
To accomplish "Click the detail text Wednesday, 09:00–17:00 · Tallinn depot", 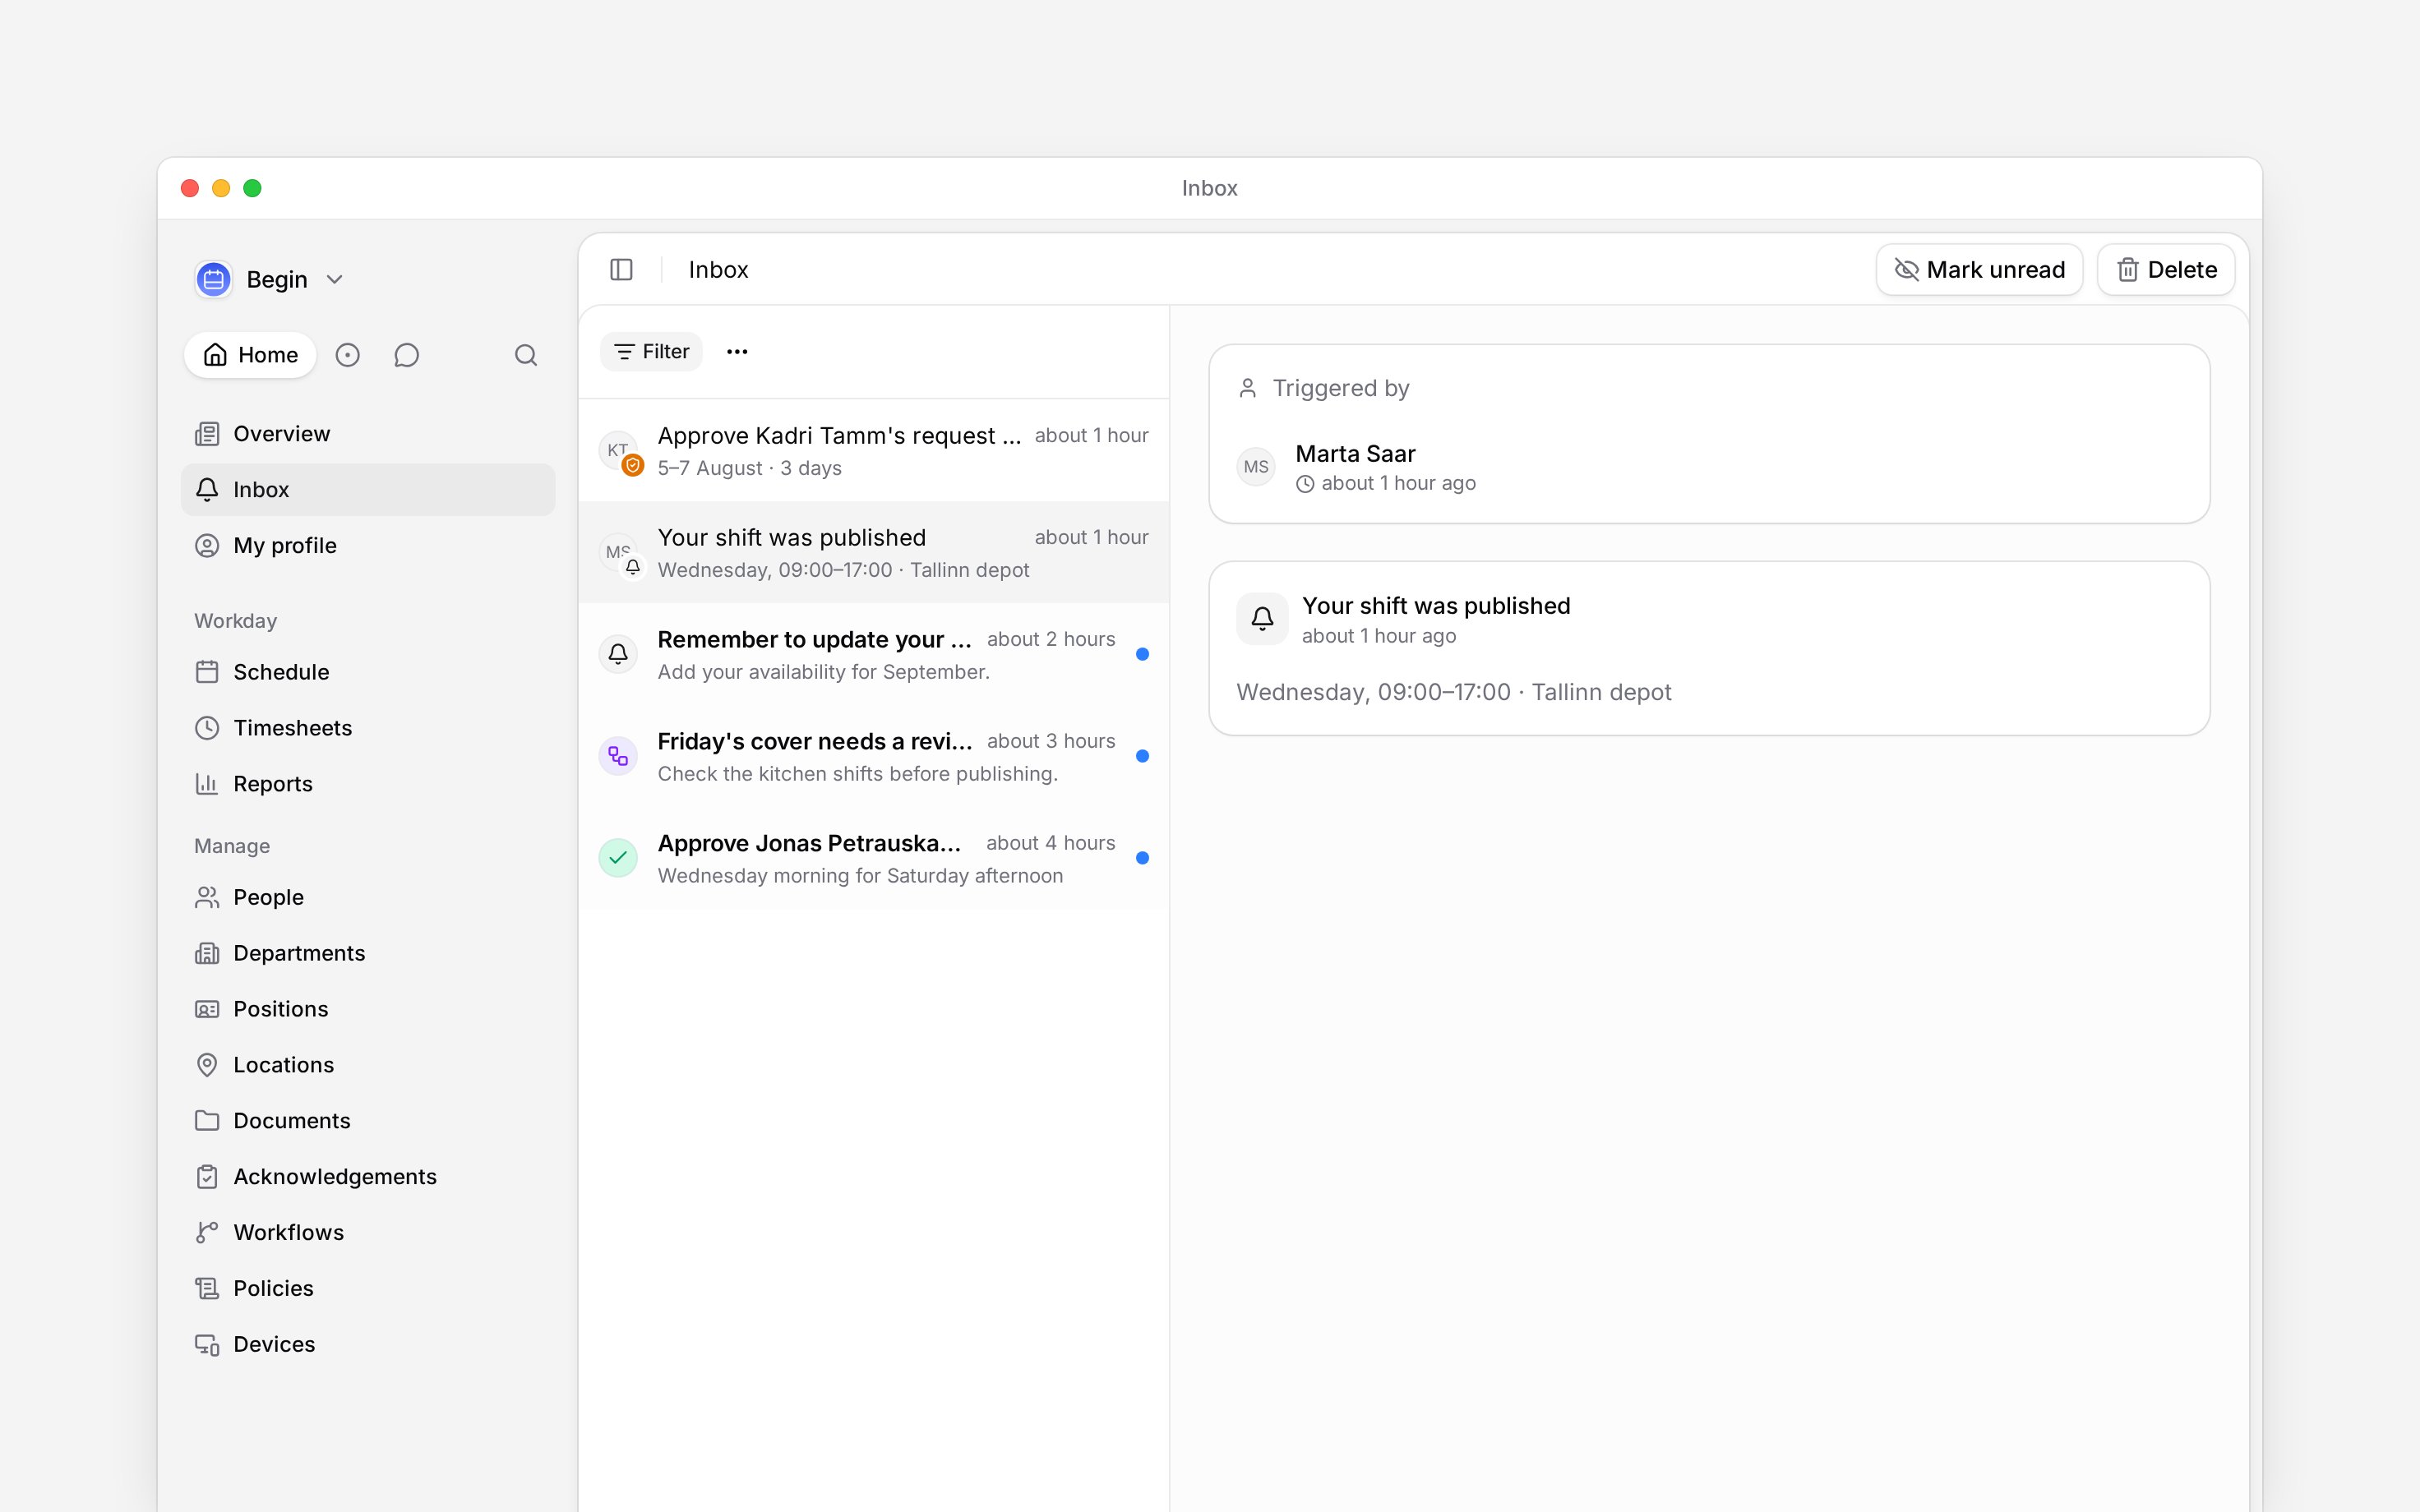I will (x=1453, y=692).
